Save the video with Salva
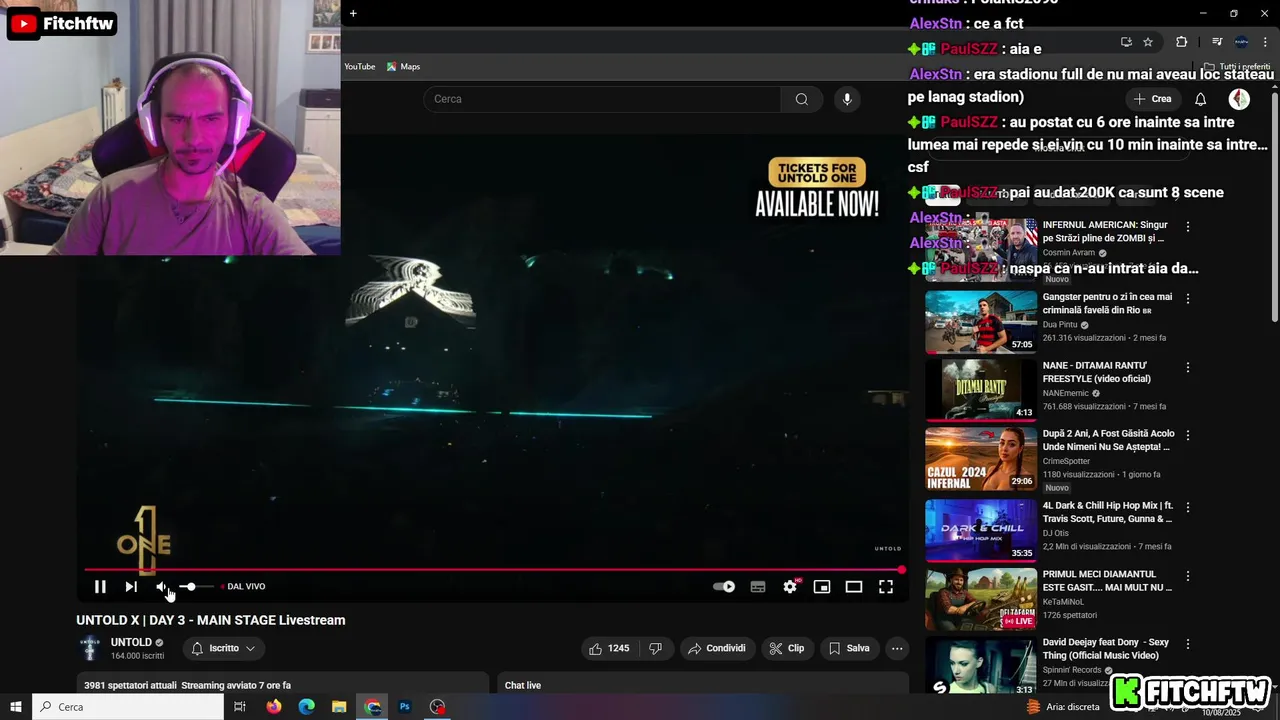This screenshot has width=1280, height=720. 849,648
